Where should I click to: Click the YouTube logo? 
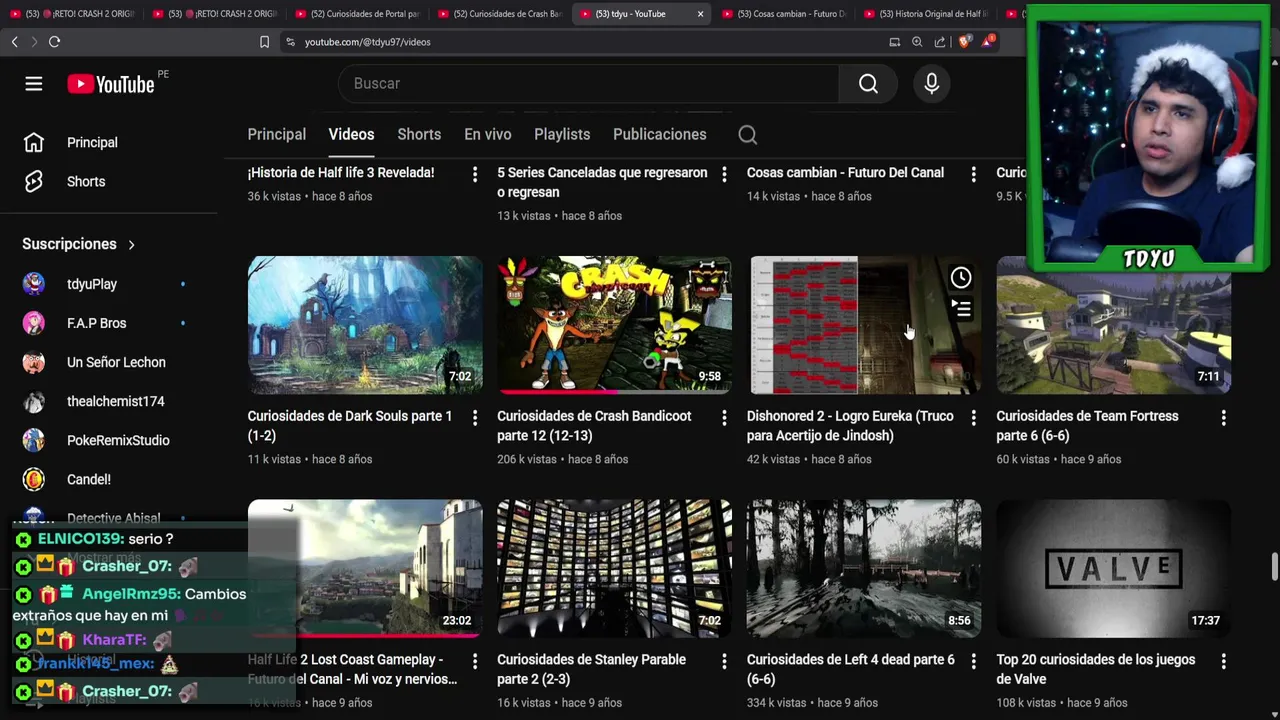(x=111, y=84)
